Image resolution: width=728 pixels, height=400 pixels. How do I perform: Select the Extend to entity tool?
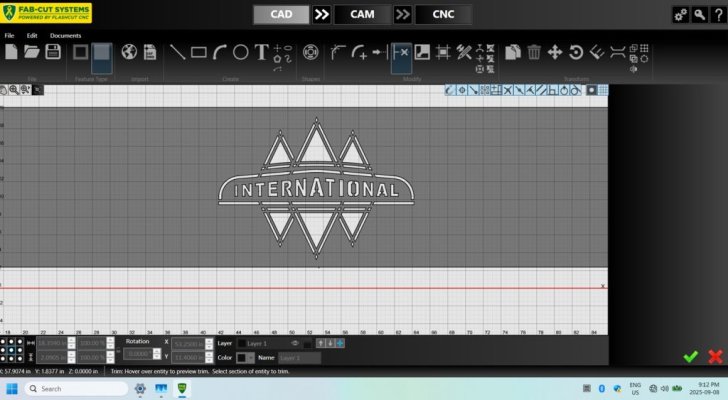[380, 52]
